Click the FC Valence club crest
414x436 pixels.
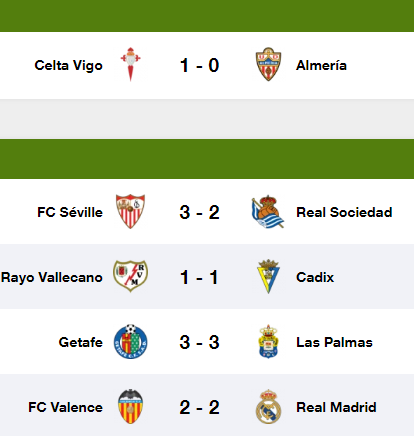click(x=130, y=406)
